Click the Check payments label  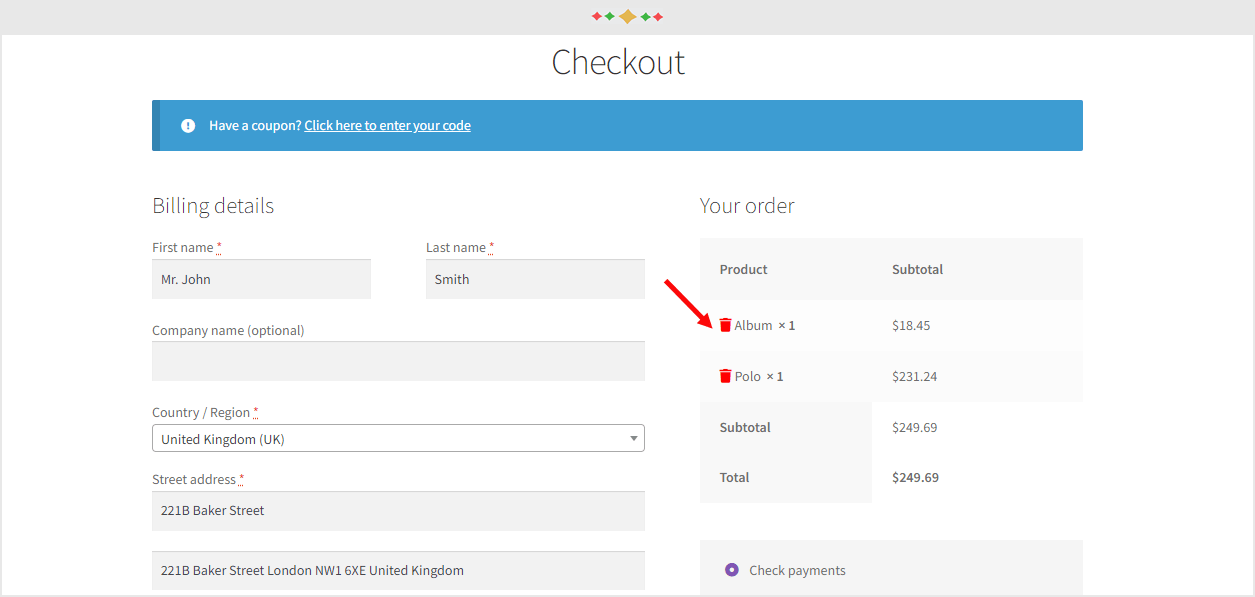(x=797, y=570)
